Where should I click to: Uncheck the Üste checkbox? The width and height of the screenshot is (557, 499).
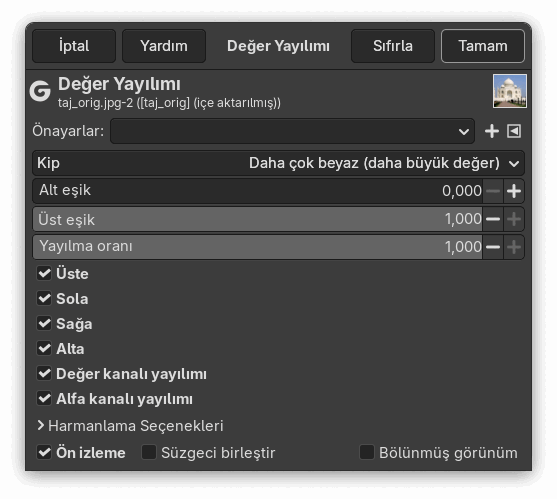44,273
